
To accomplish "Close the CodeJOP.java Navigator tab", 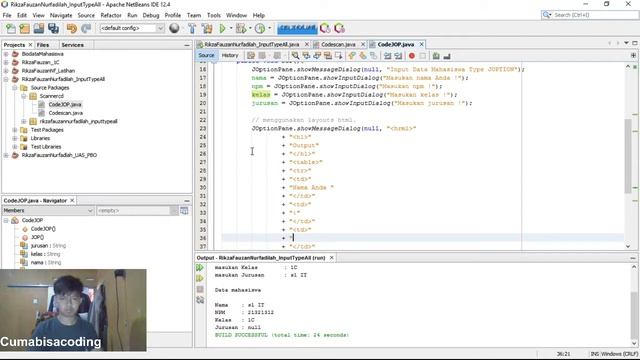I will coord(72,200).
